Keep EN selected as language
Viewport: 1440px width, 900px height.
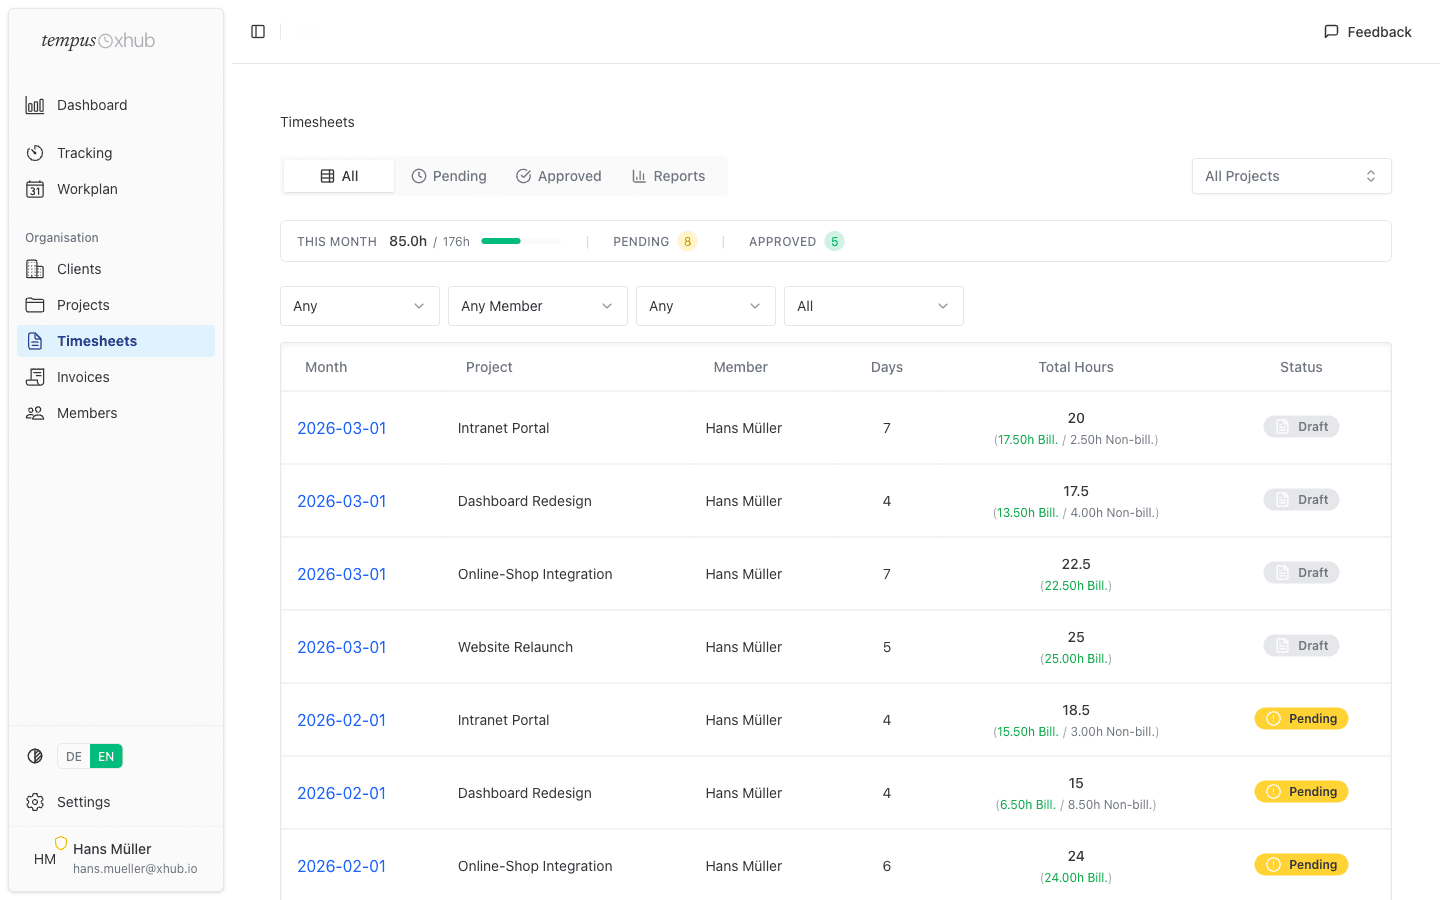point(104,756)
